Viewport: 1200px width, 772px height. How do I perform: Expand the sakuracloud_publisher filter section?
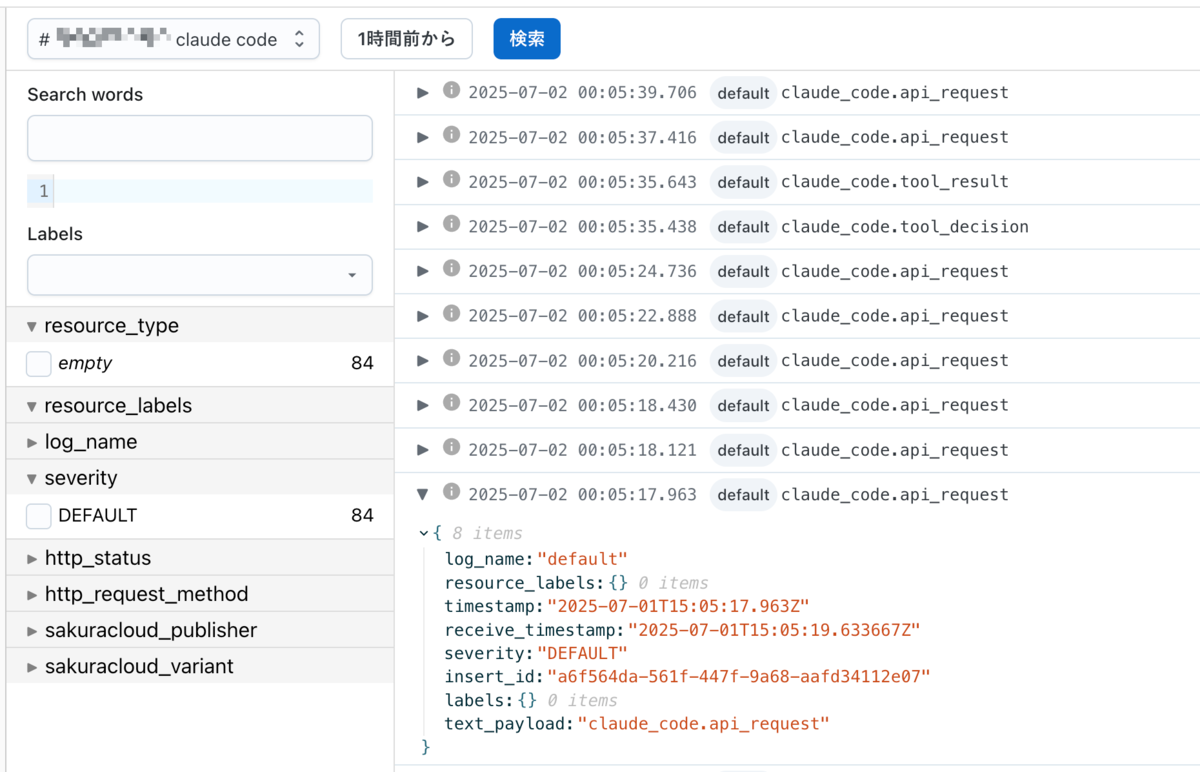(x=32, y=631)
